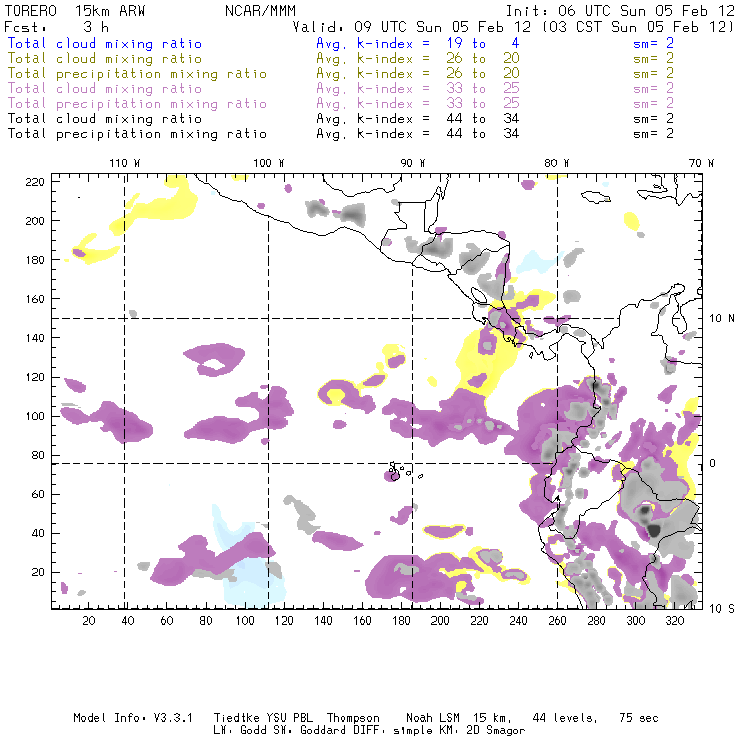The width and height of the screenshot is (740, 740).
Task: Click the black 'Total cloud mixing ratio' legend entry
Action: click(105, 119)
